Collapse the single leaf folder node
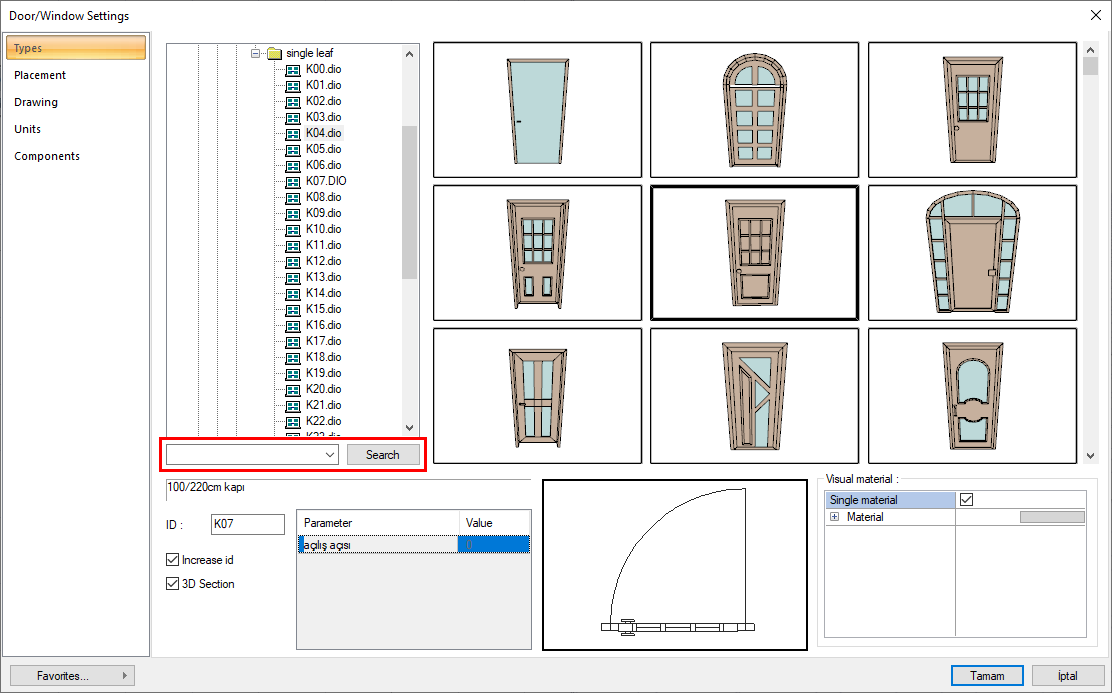Screen dimensions: 1112x693 point(256,53)
